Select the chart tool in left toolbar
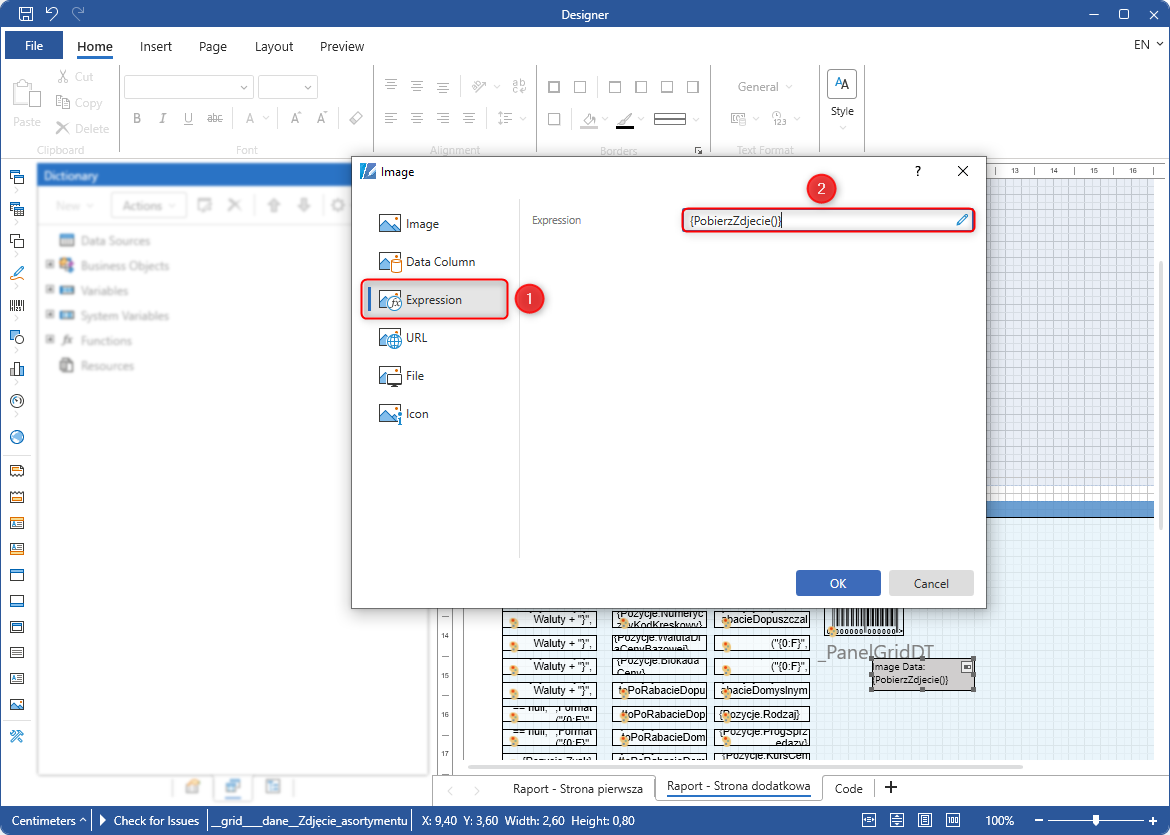 16,369
